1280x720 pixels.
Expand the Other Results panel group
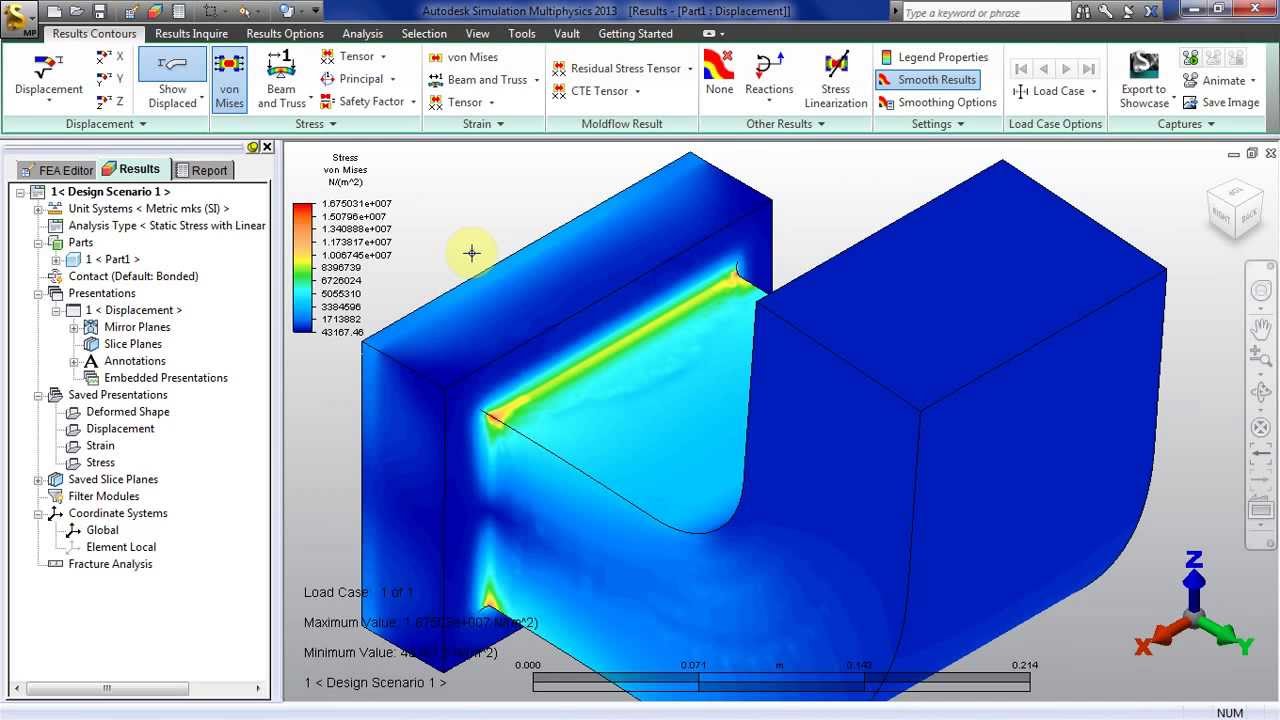tap(786, 124)
